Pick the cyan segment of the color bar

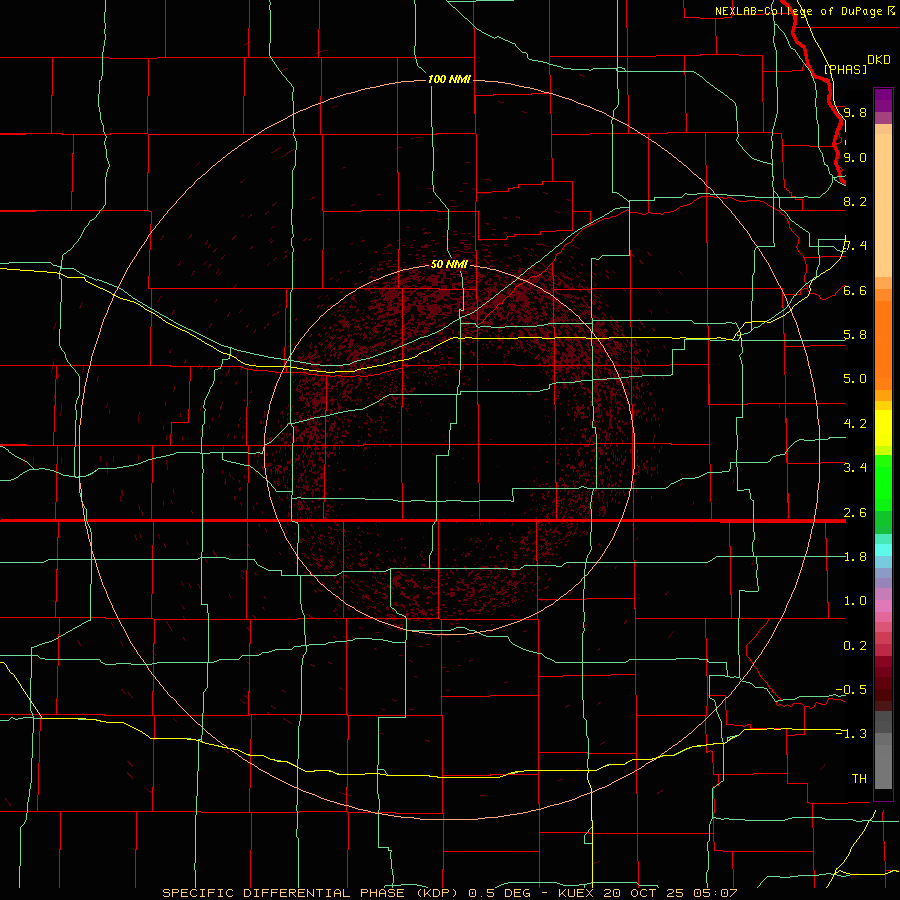883,550
